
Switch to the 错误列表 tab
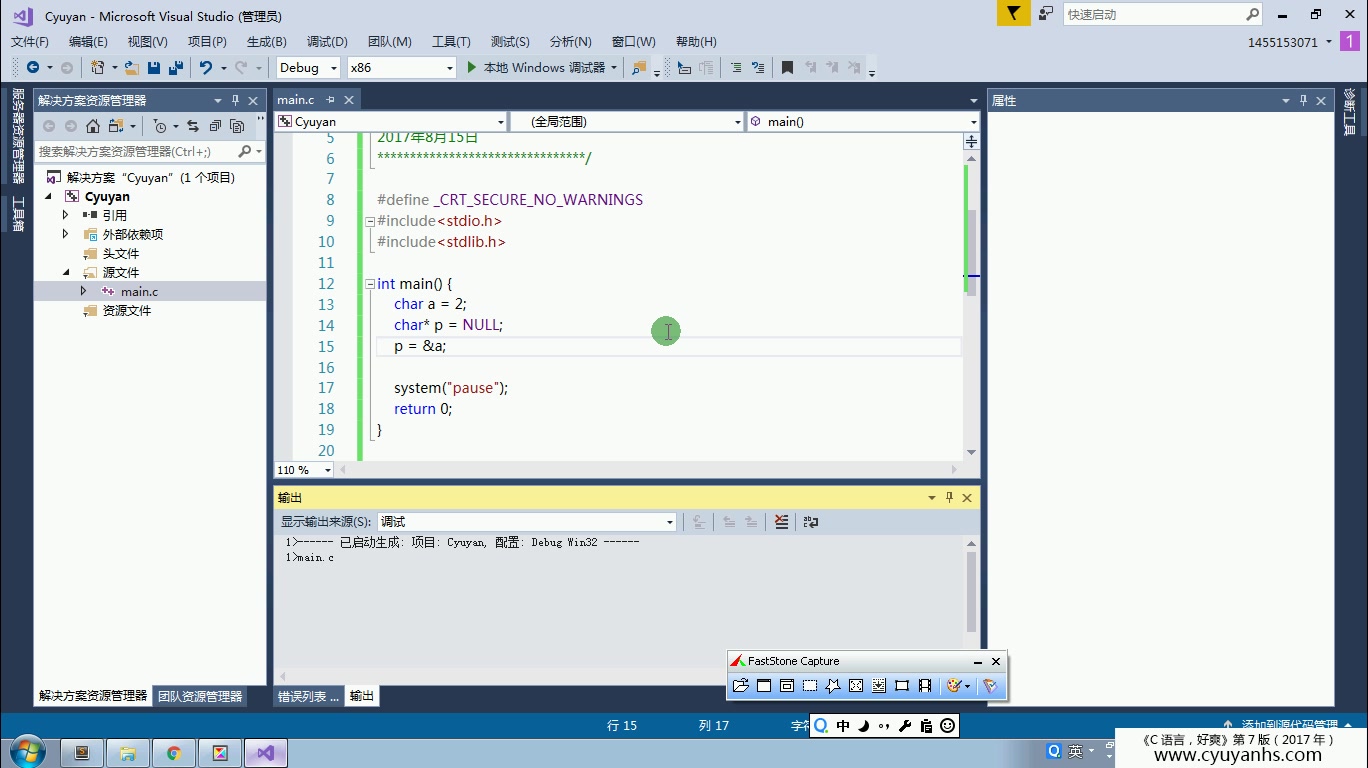pos(308,696)
